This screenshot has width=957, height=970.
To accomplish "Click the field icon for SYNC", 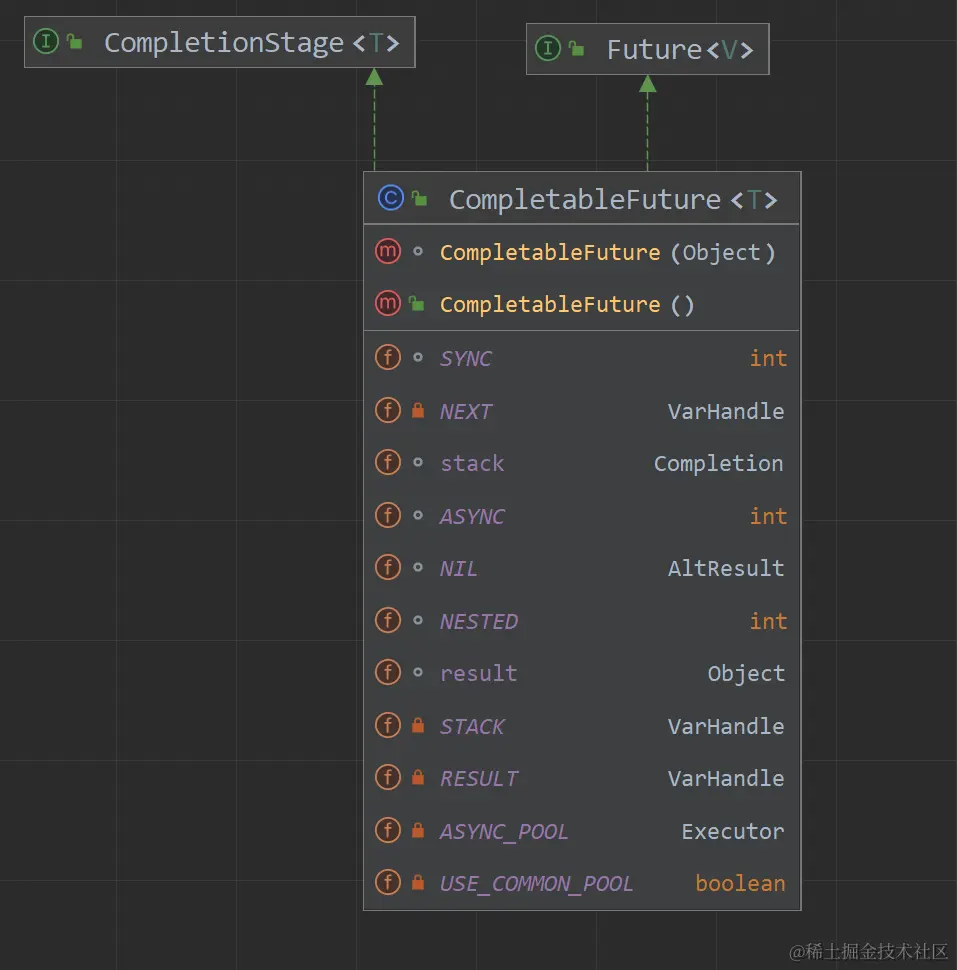I will pos(388,357).
